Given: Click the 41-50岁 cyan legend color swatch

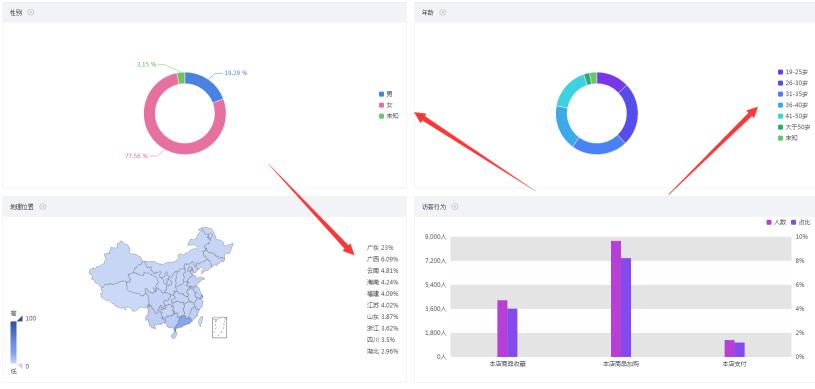Looking at the screenshot, I should pyautogui.click(x=780, y=116).
